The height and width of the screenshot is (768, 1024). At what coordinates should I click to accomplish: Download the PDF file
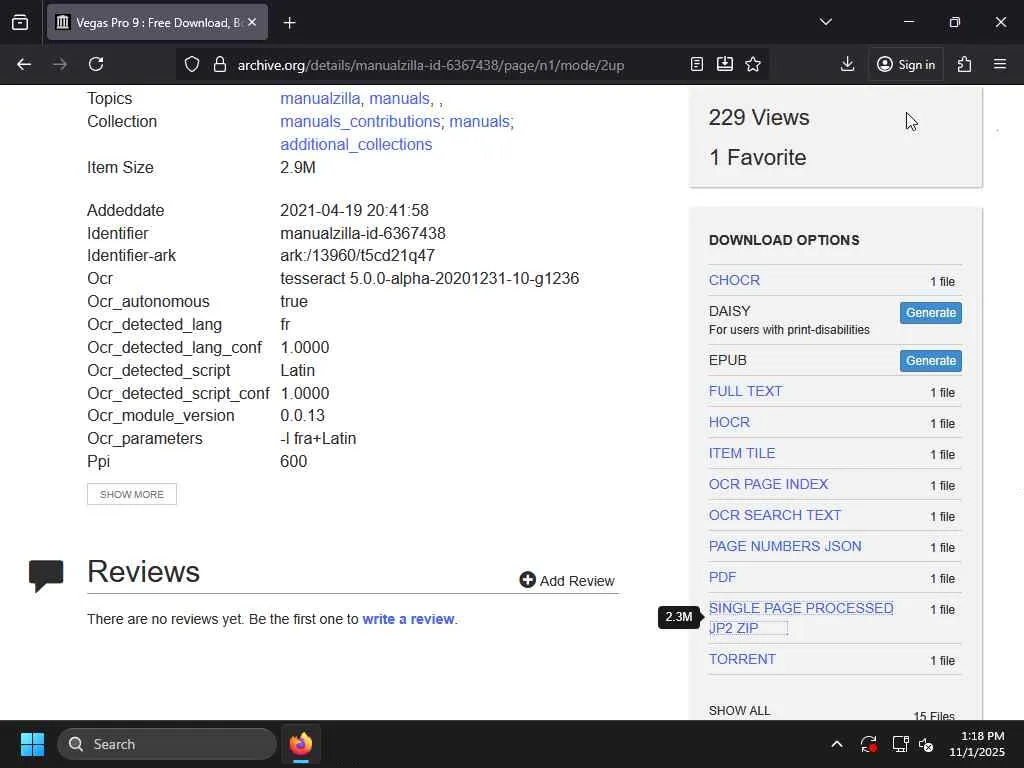coord(722,577)
